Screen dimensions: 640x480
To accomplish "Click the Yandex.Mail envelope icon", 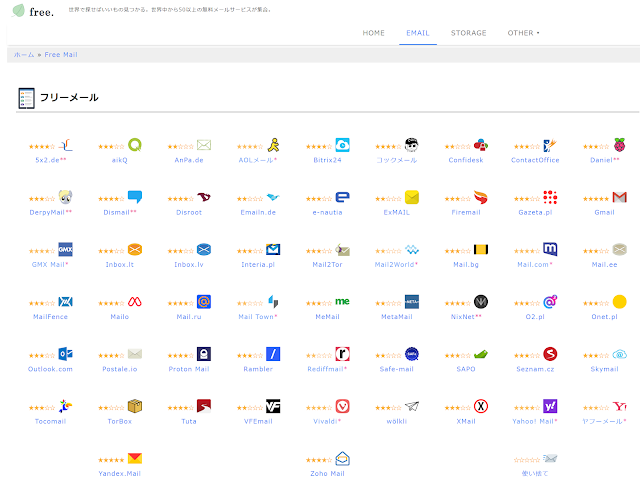I will [x=135, y=458].
